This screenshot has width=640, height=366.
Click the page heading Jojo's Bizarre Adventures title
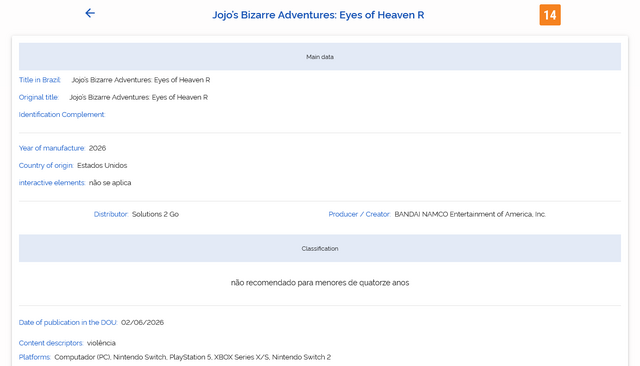coord(318,15)
